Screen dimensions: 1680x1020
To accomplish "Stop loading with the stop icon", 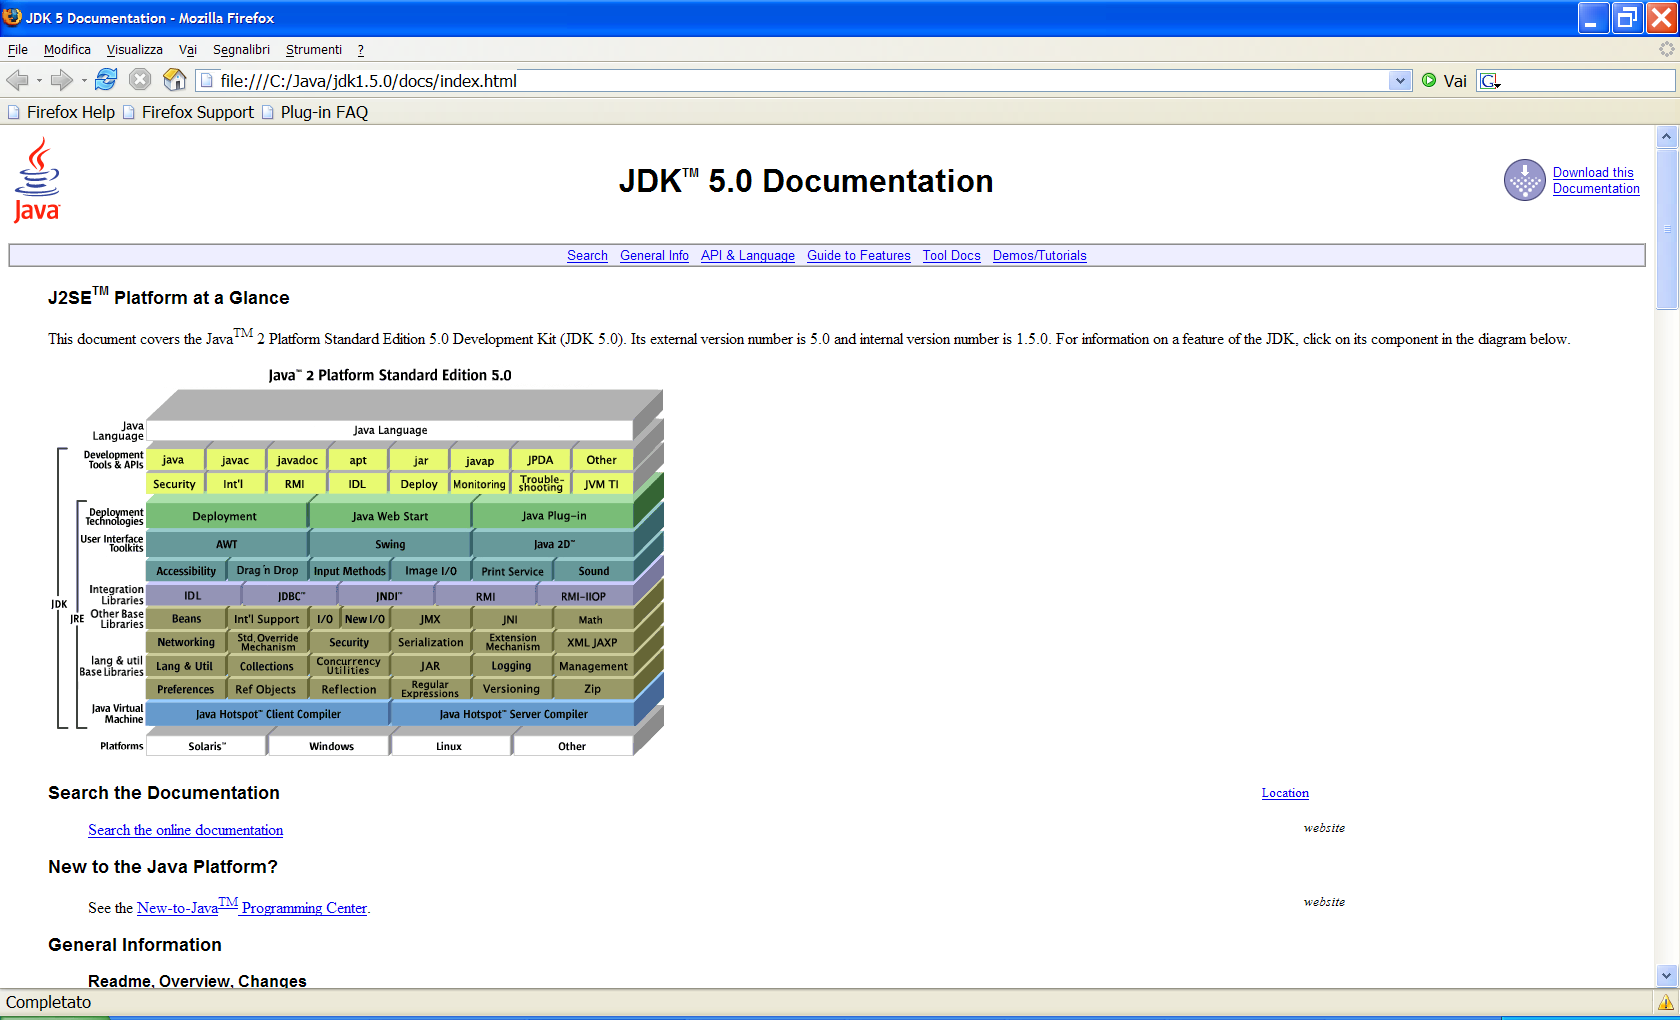I will tap(140, 80).
